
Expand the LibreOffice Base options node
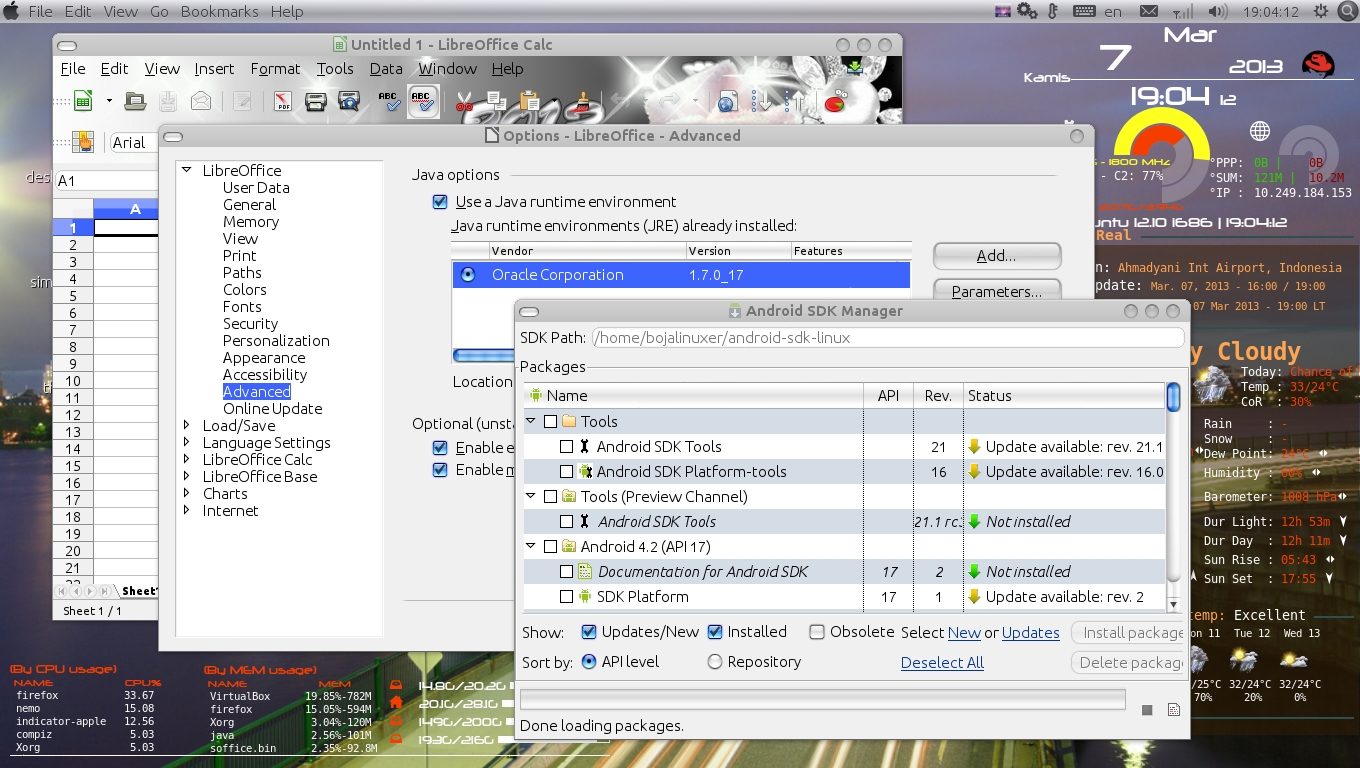187,476
